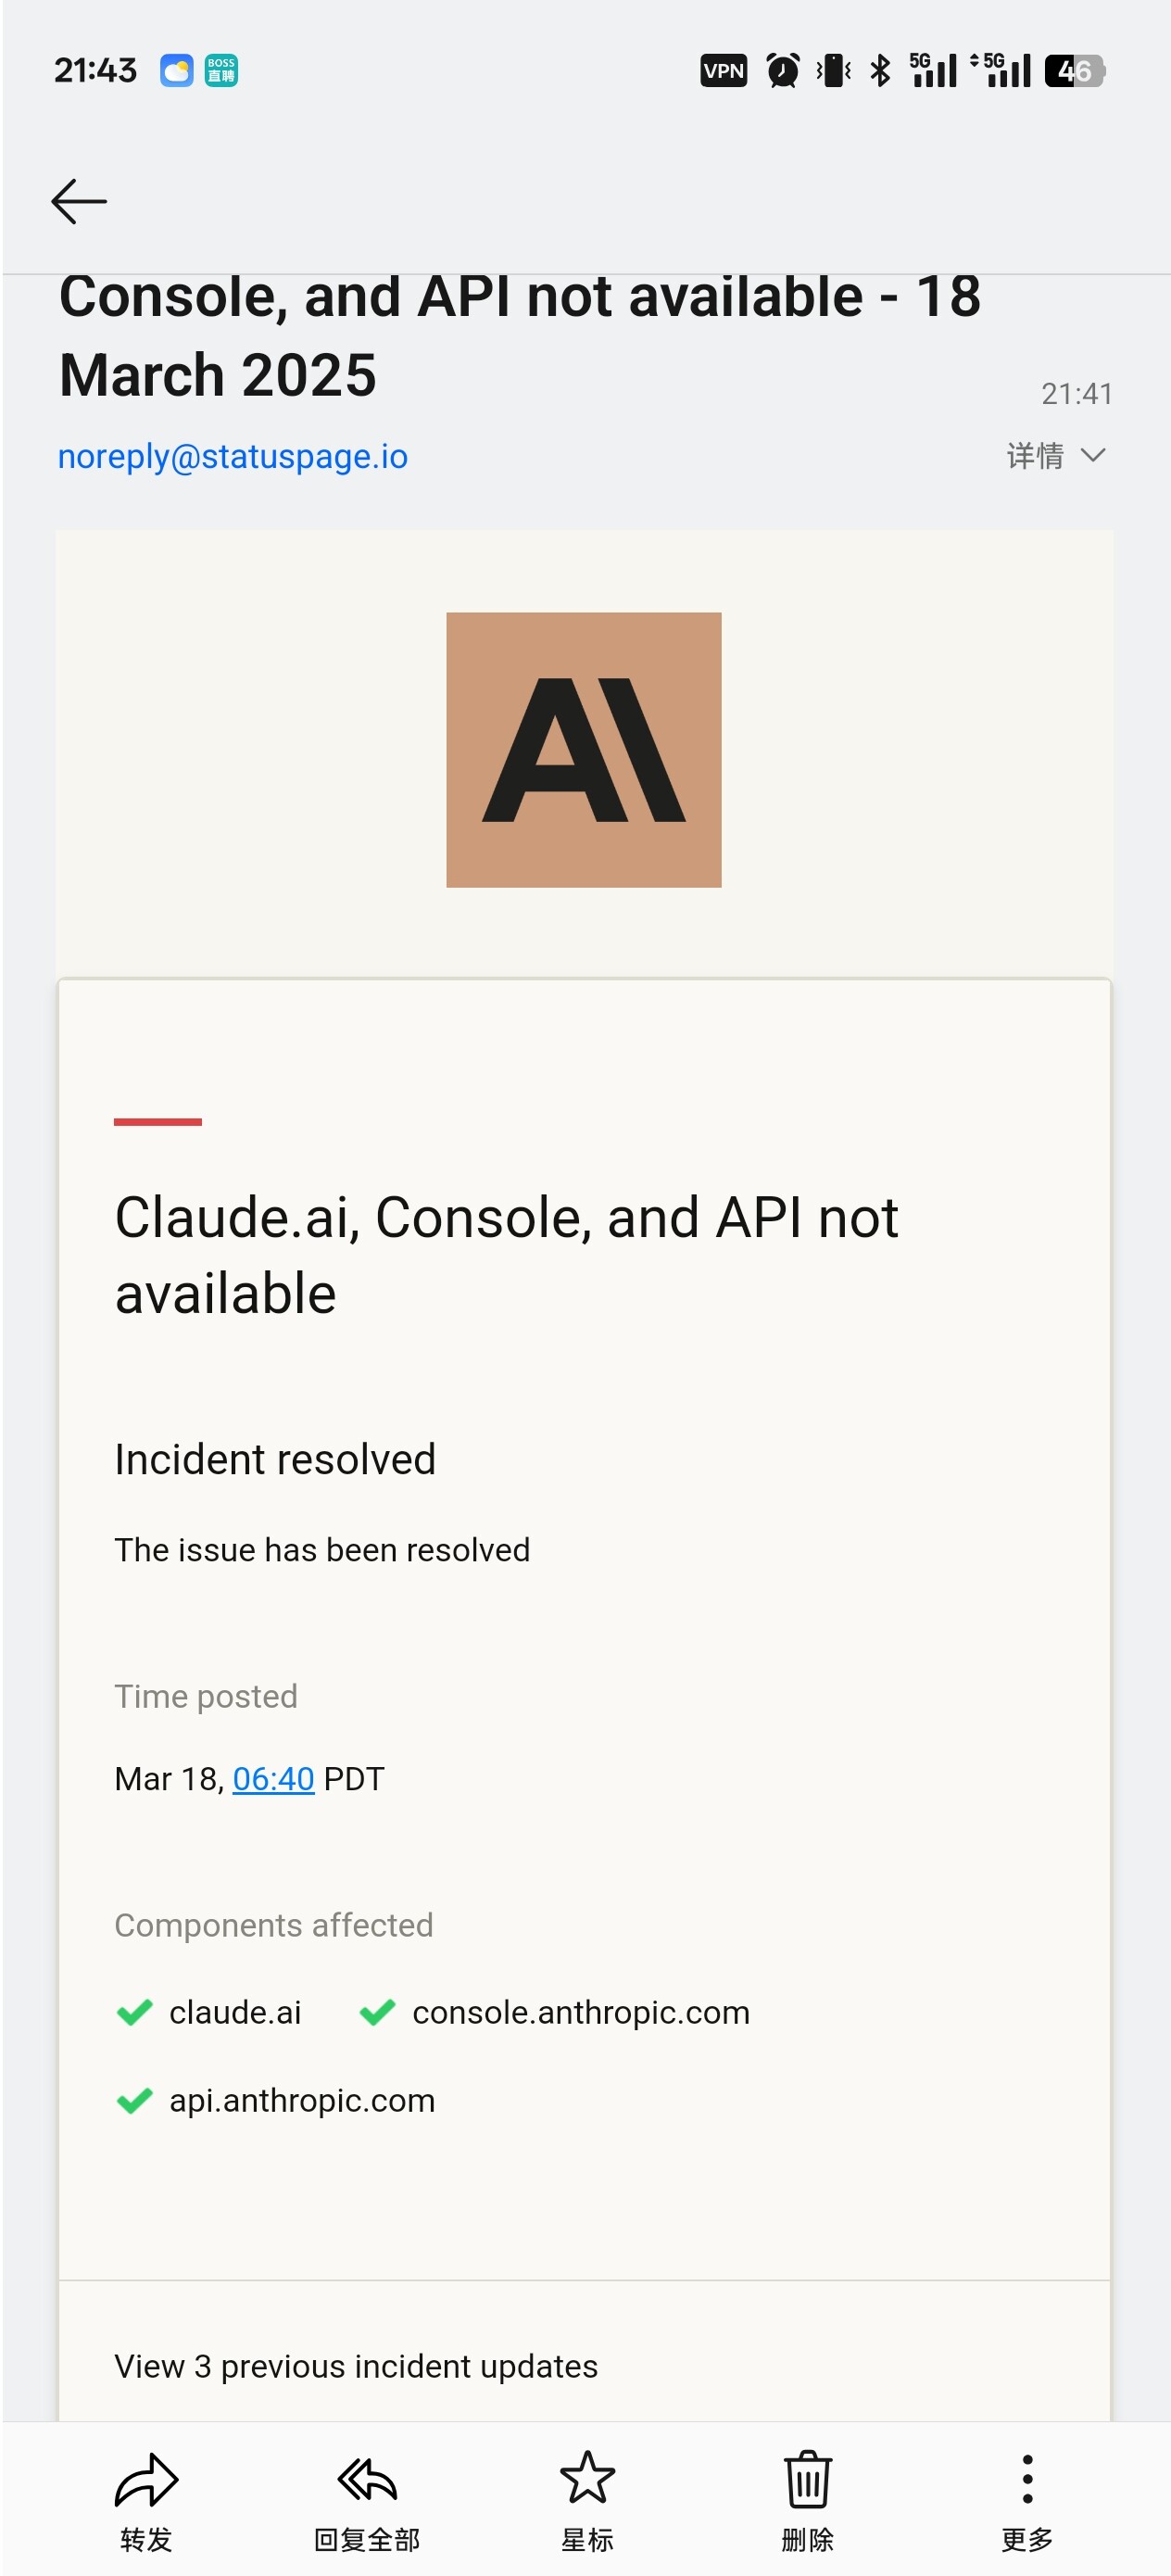The height and width of the screenshot is (2576, 1171).
Task: Tap the weather notification icon
Action: [x=177, y=71]
